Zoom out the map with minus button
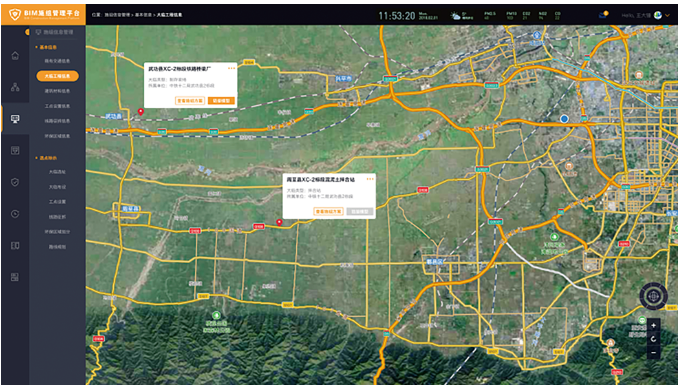The width and height of the screenshot is (680, 389). click(x=654, y=353)
